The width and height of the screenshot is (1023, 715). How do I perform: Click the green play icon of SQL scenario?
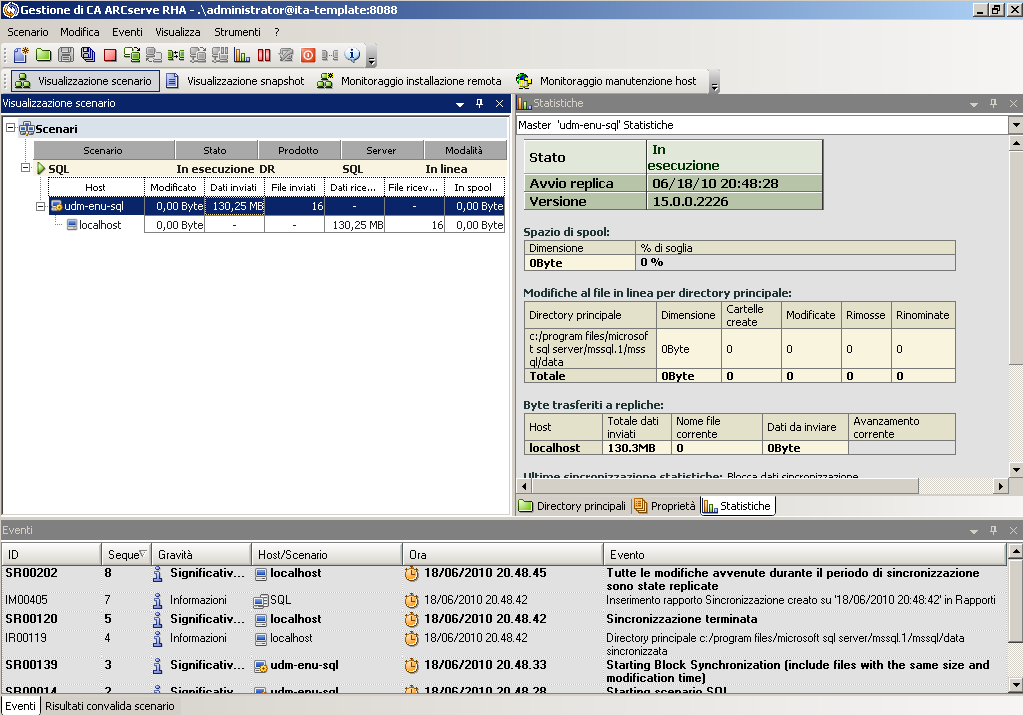click(x=41, y=168)
